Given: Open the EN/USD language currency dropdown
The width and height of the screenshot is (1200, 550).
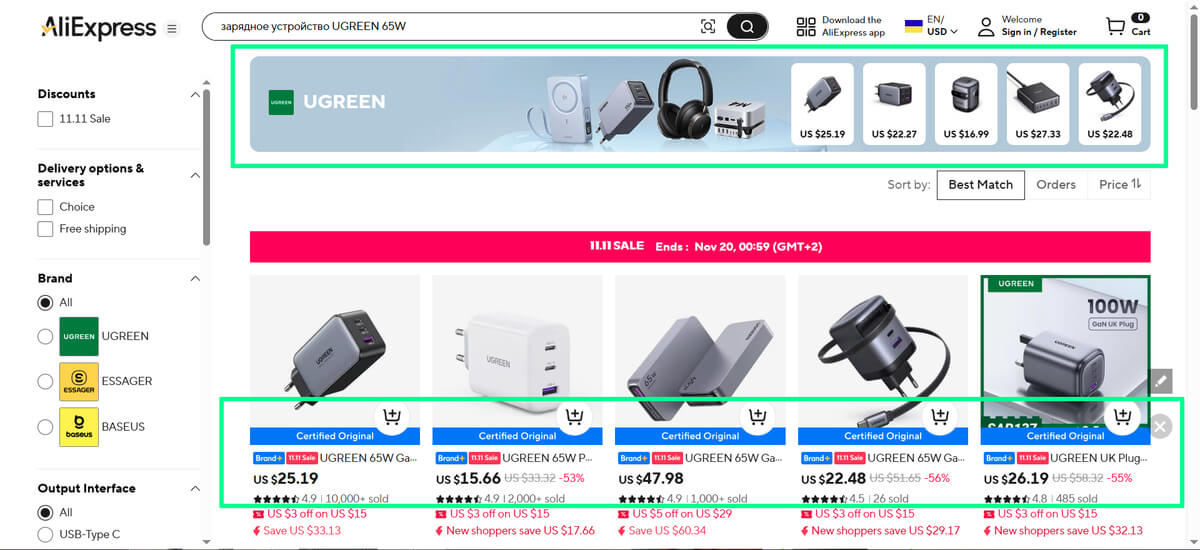Looking at the screenshot, I should [931, 26].
